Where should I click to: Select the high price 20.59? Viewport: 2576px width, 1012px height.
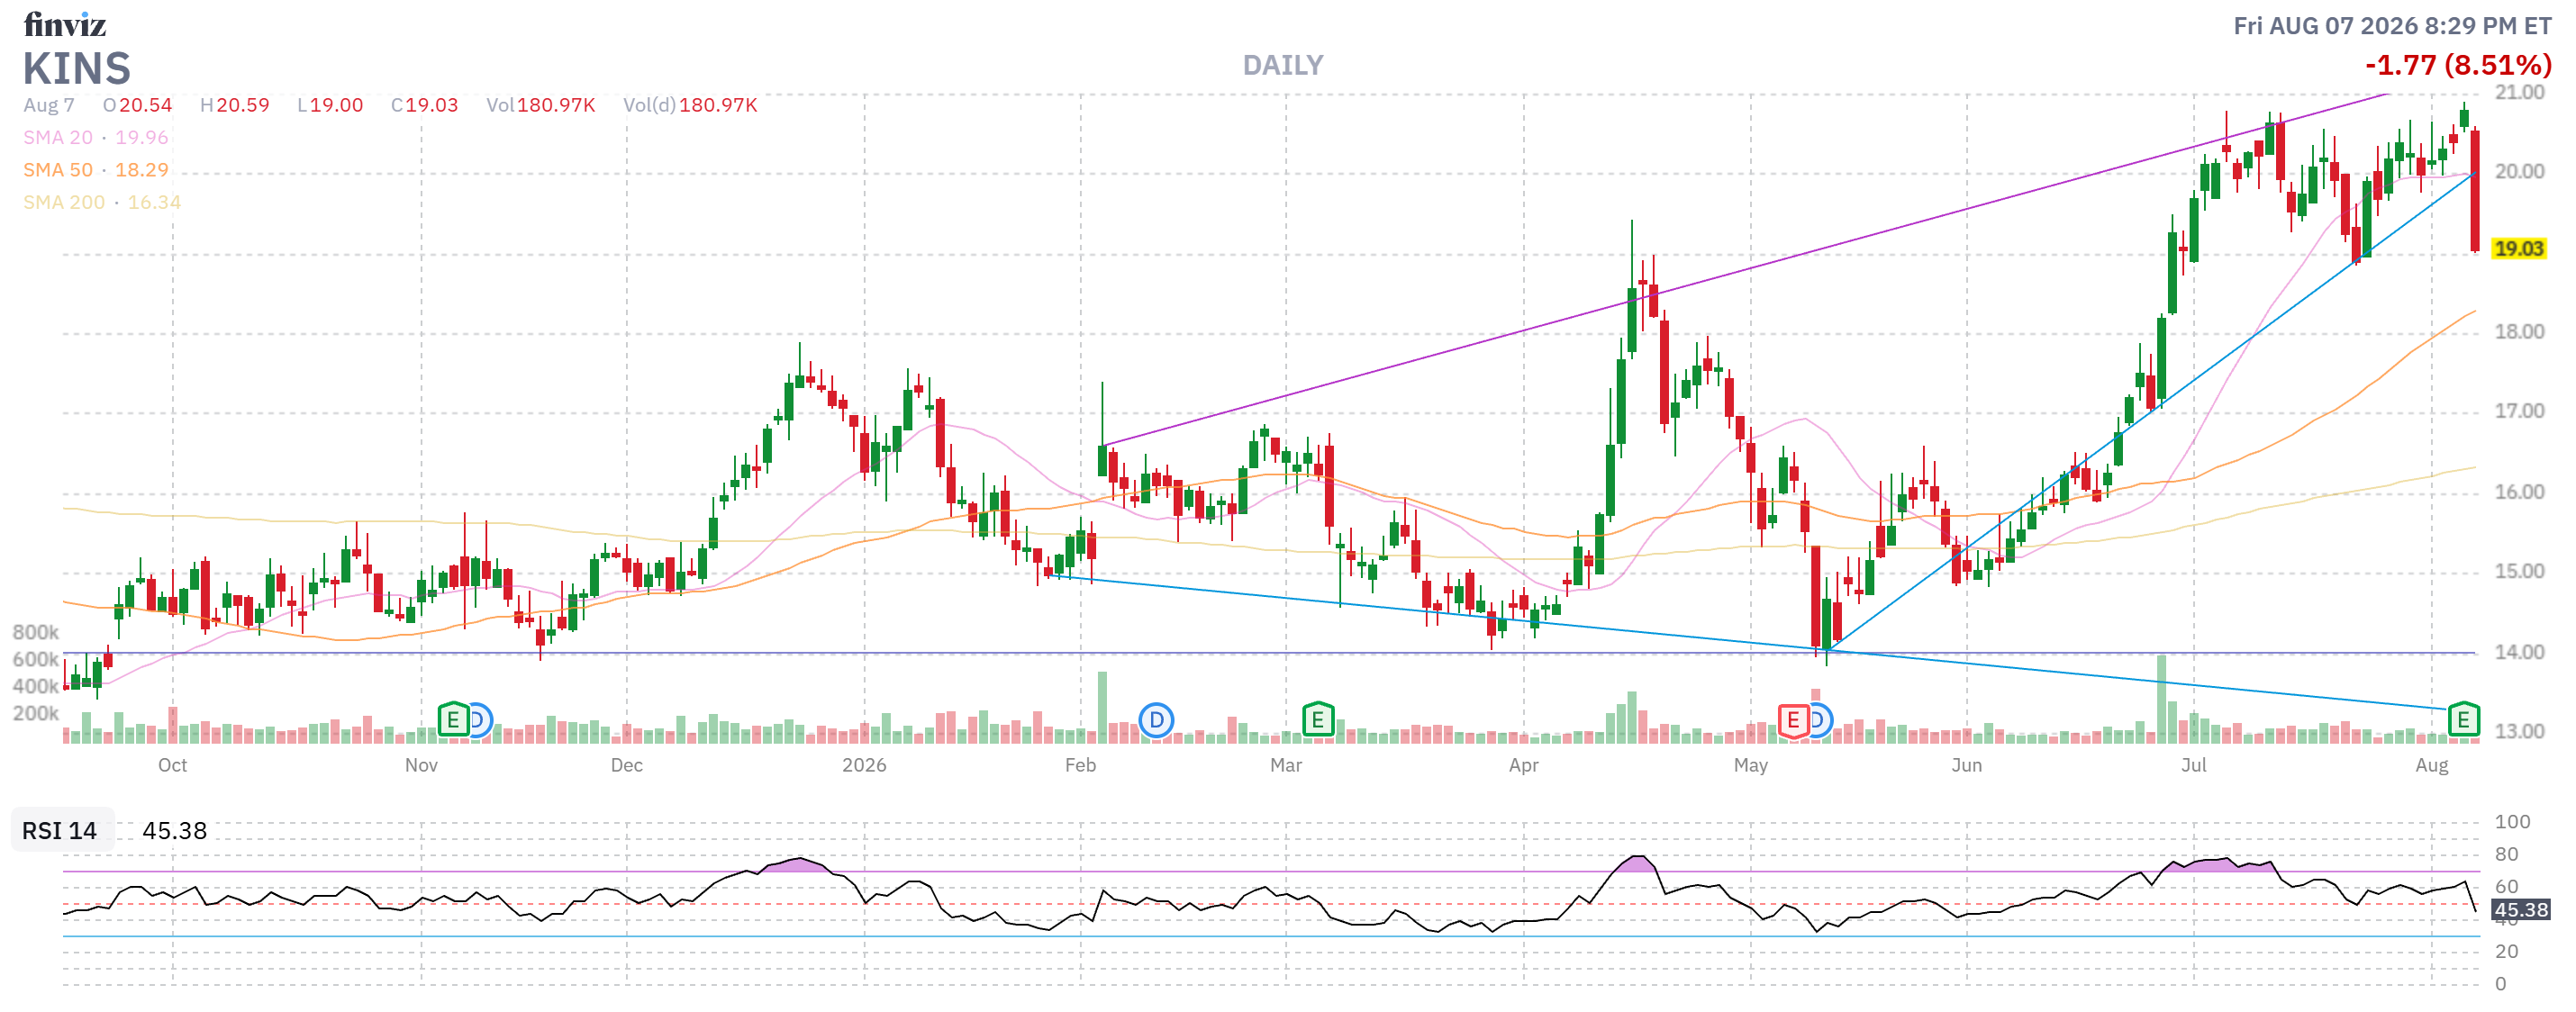click(x=243, y=105)
